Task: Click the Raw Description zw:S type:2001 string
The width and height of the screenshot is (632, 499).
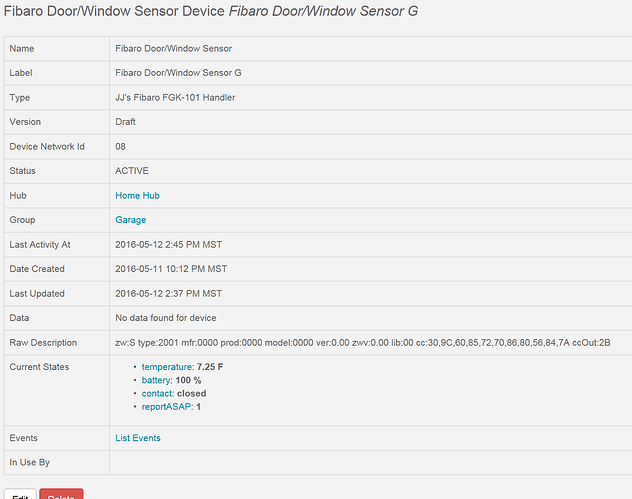Action: pos(363,343)
